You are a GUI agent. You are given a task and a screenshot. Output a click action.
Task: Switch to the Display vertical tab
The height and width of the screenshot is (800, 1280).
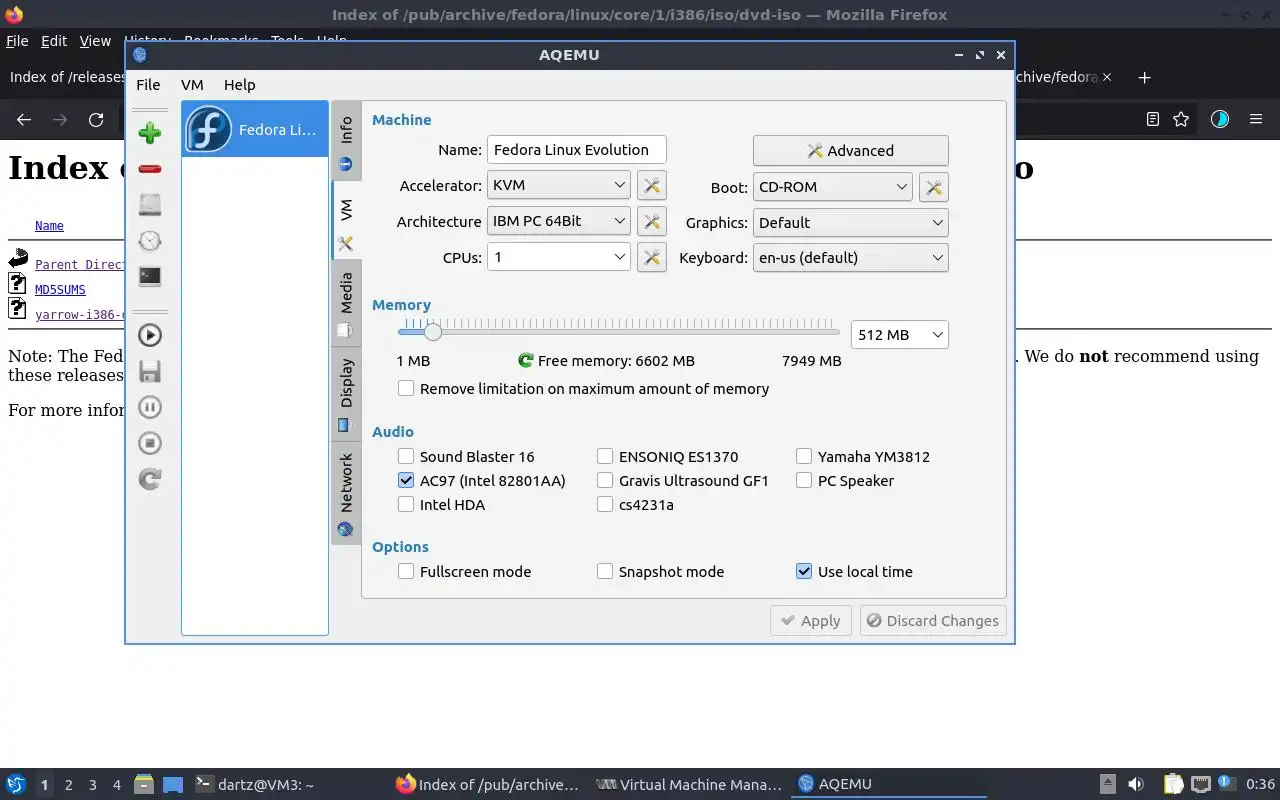tap(346, 394)
